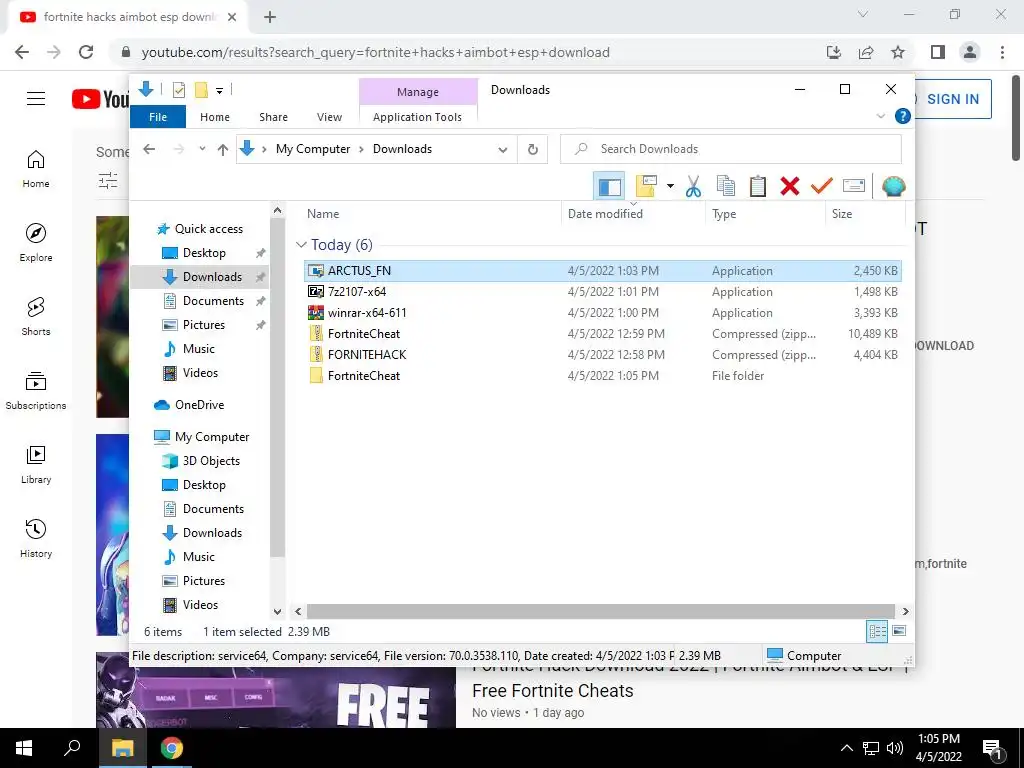Click the Explorer back arrow
This screenshot has width=1024, height=768.
click(149, 149)
